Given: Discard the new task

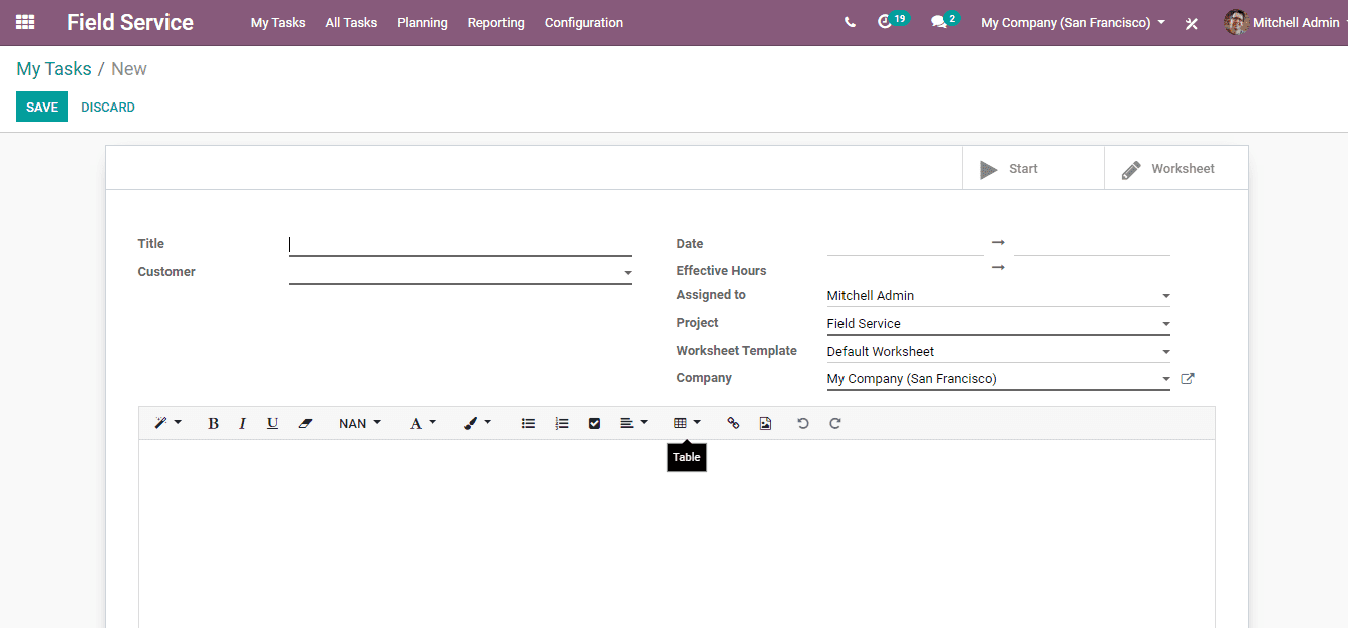Looking at the screenshot, I should (108, 107).
